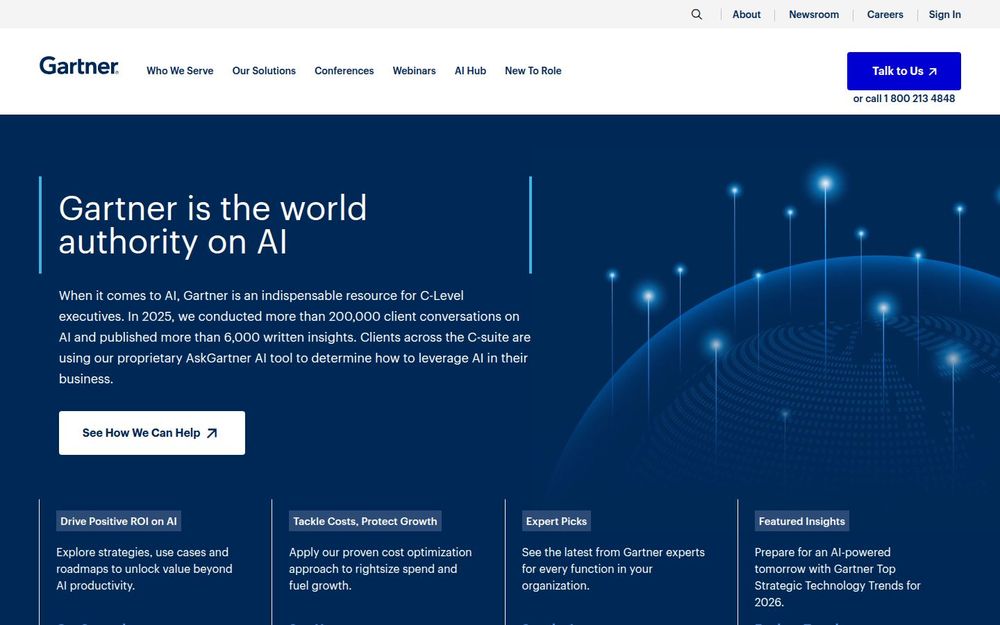Click the hero paragraph starting "When it comes to AI"
Image resolution: width=1000 pixels, height=625 pixels.
(x=295, y=337)
